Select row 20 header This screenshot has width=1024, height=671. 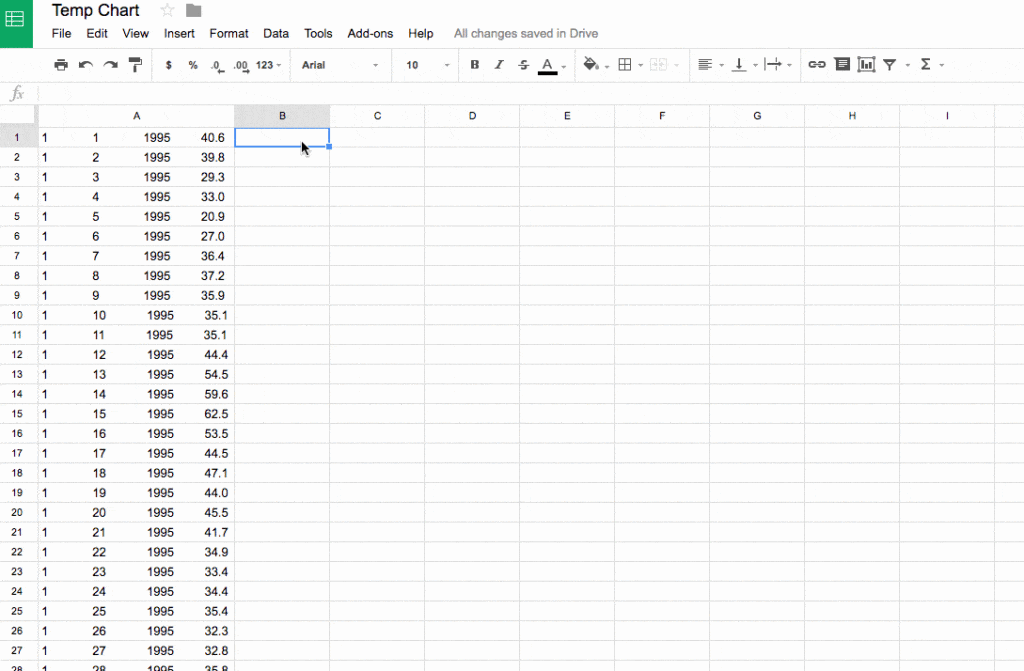[x=18, y=513]
